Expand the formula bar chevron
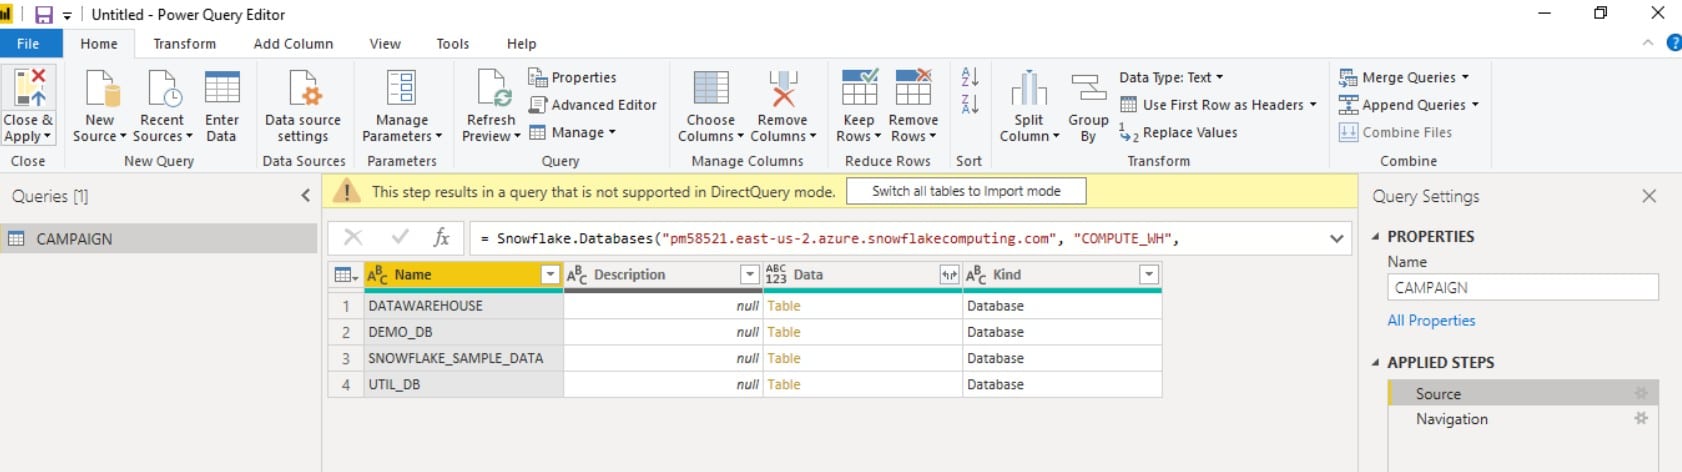 (1337, 238)
